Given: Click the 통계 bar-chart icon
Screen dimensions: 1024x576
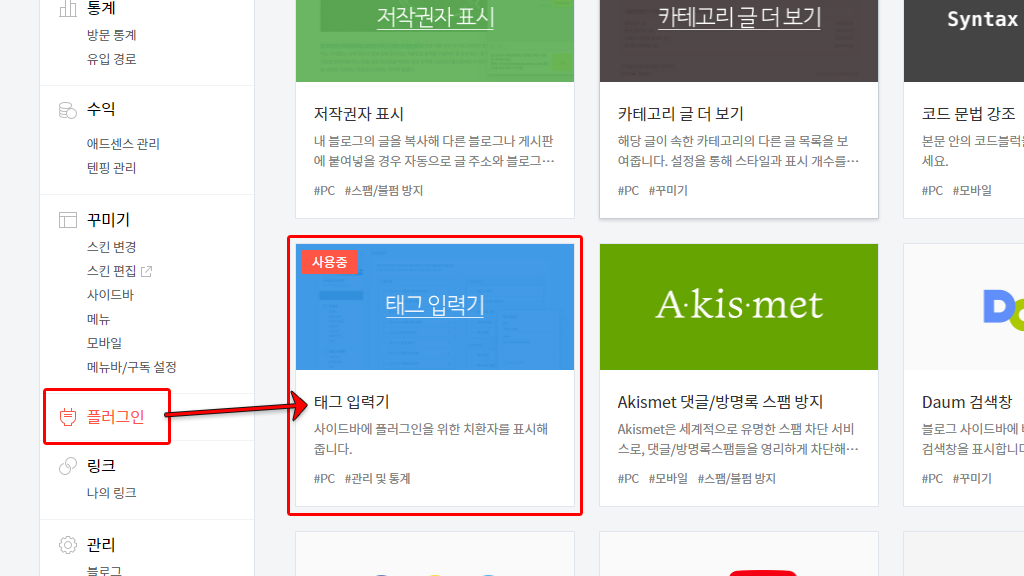Looking at the screenshot, I should tap(67, 7).
